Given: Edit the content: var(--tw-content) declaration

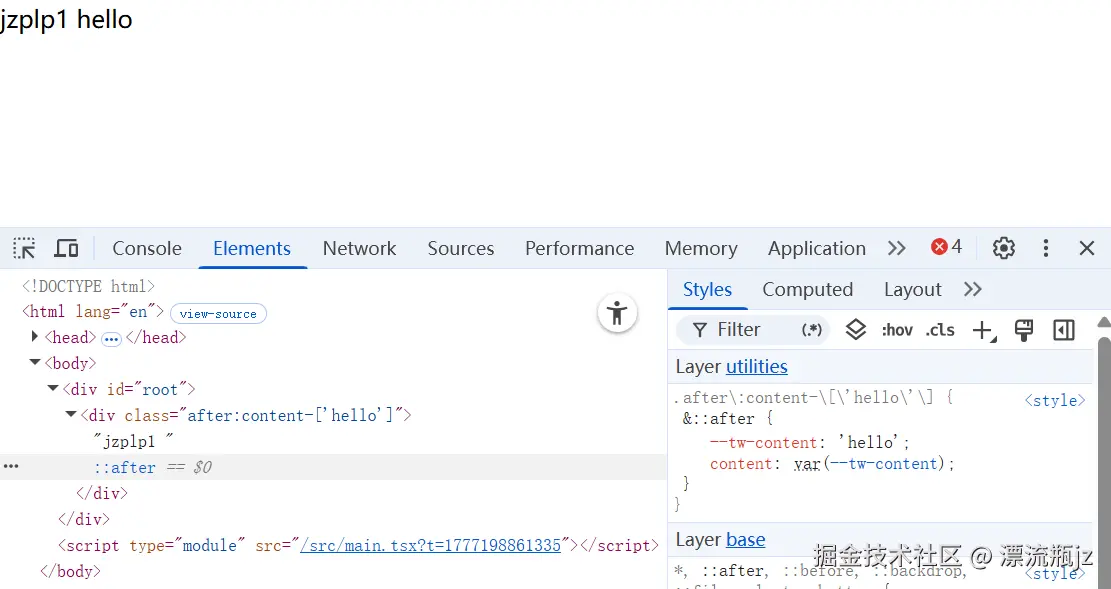Looking at the screenshot, I should coord(833,464).
